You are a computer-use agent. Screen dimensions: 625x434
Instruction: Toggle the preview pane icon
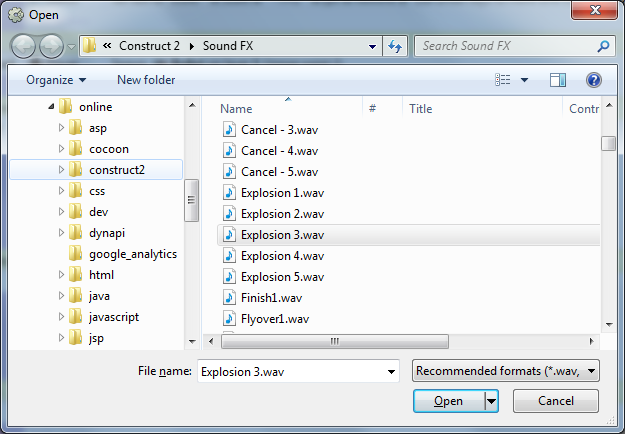558,79
